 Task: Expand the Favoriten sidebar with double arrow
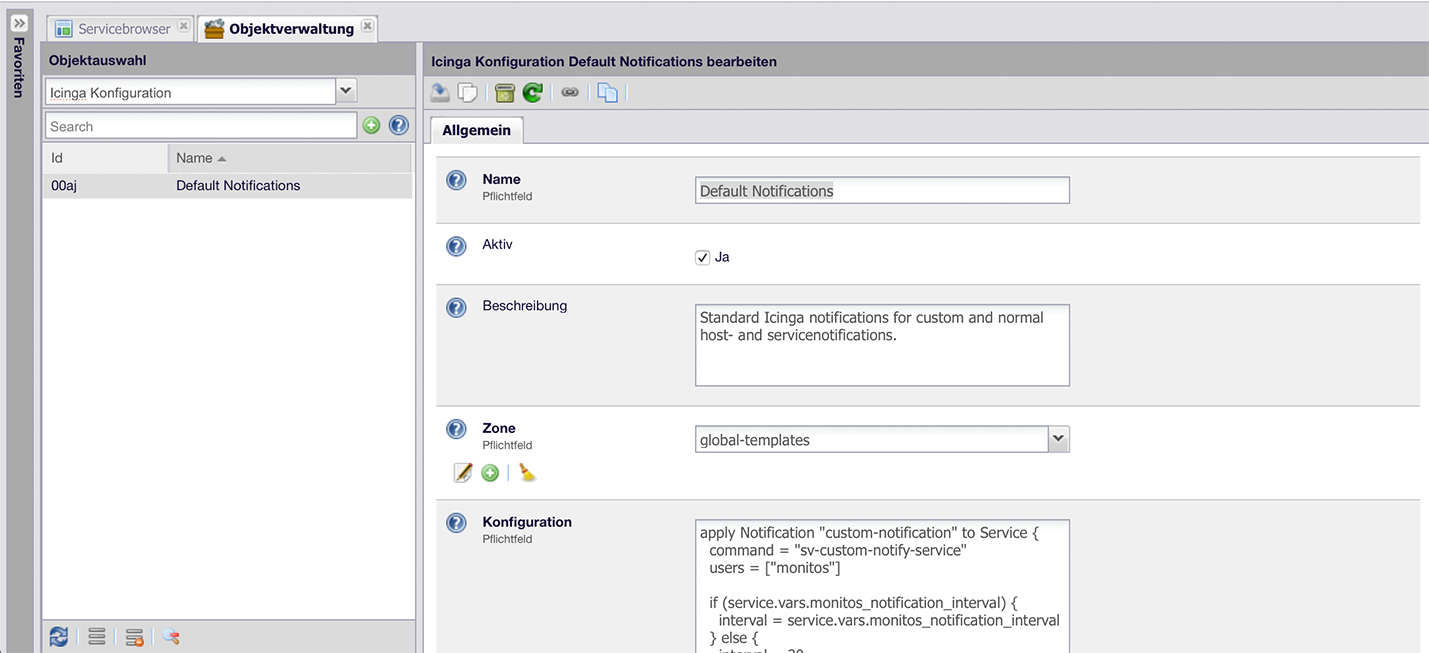point(19,22)
